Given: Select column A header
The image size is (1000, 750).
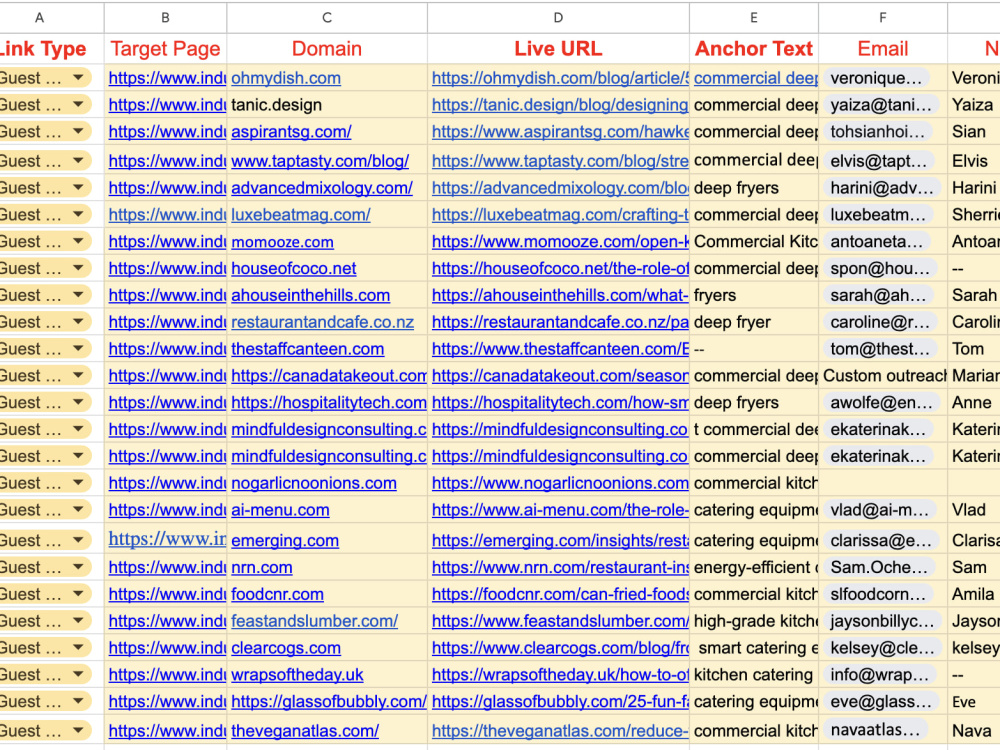Looking at the screenshot, I should (x=40, y=18).
